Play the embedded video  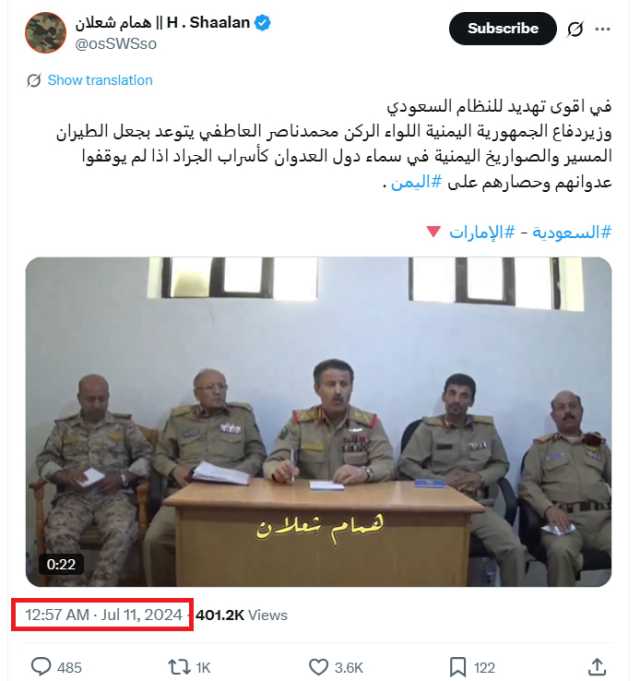(319, 422)
